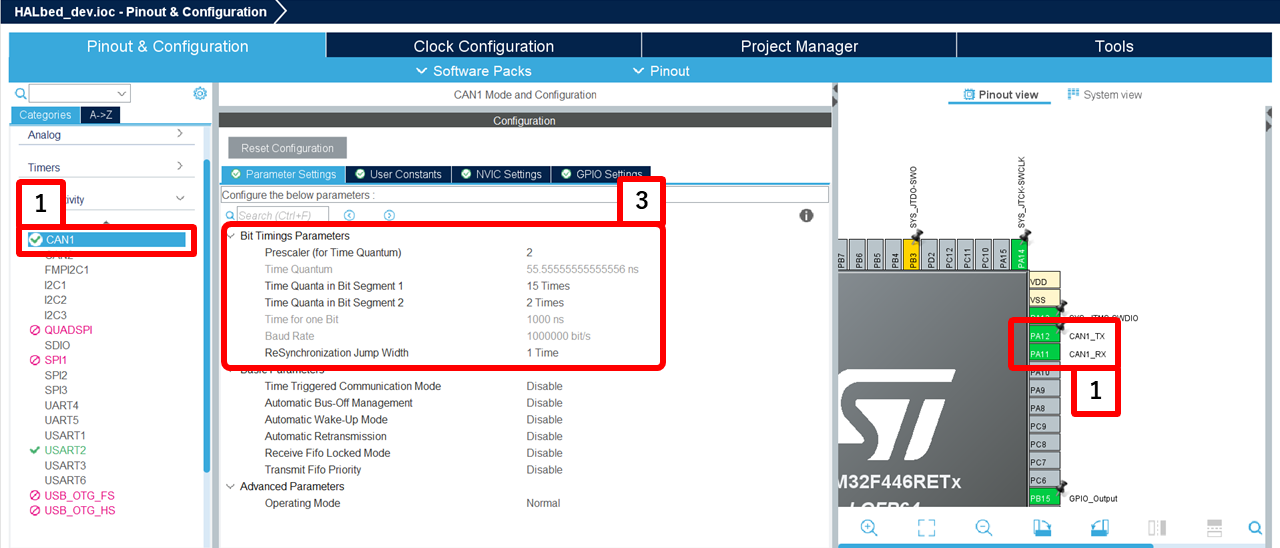Screen dimensions: 1280x548
Task: Collapse the Connectivity category
Action: [x=180, y=198]
